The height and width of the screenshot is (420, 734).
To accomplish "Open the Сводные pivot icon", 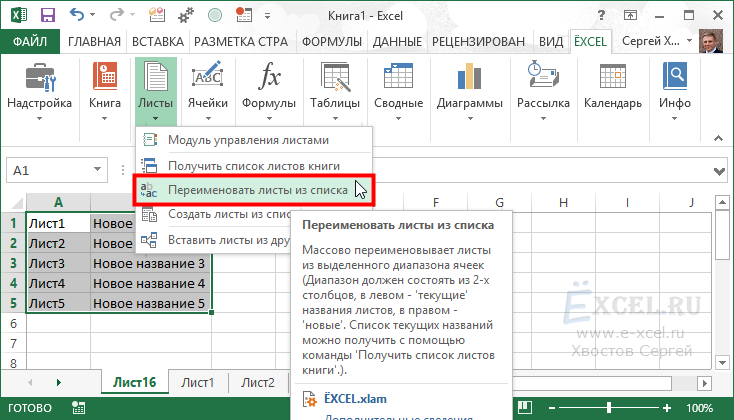I will 398,76.
